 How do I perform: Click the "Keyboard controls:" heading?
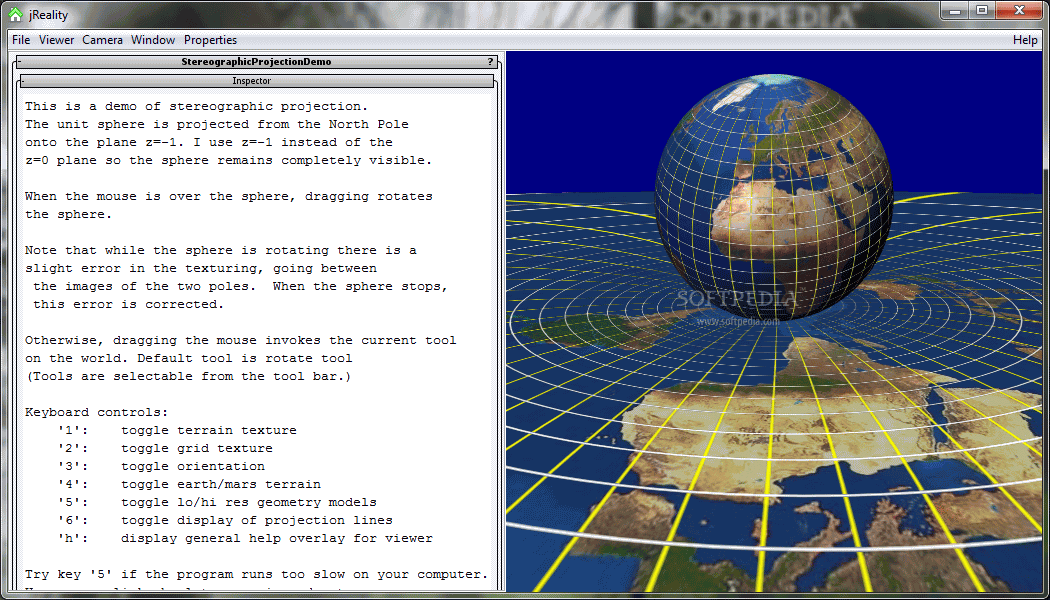96,412
